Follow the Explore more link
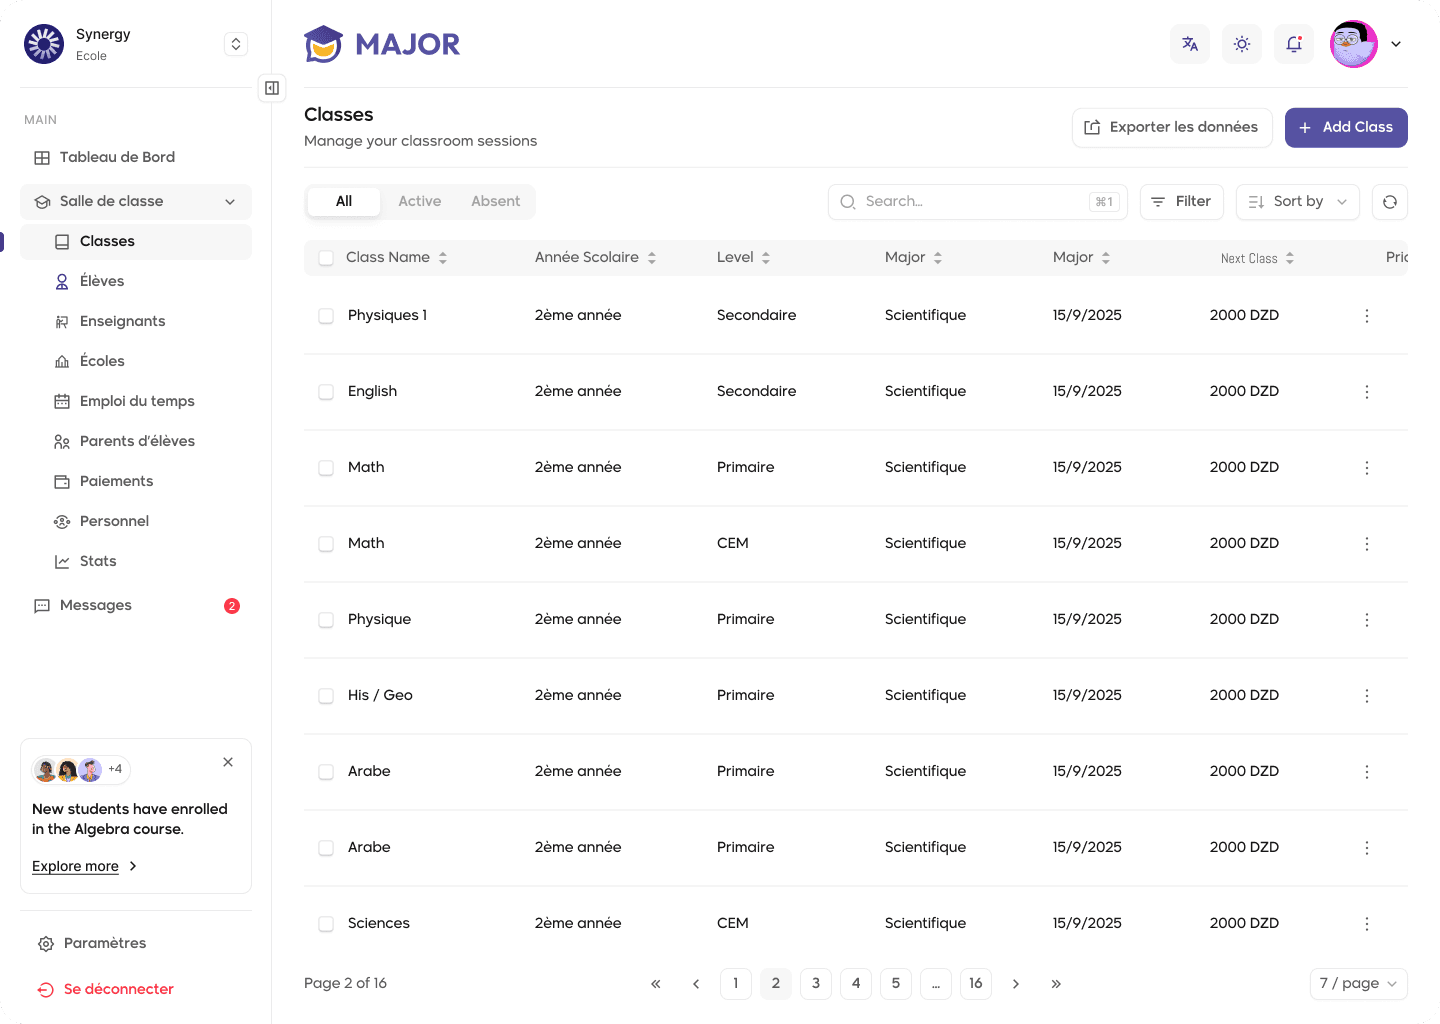Viewport: 1440px width, 1024px height. [75, 866]
